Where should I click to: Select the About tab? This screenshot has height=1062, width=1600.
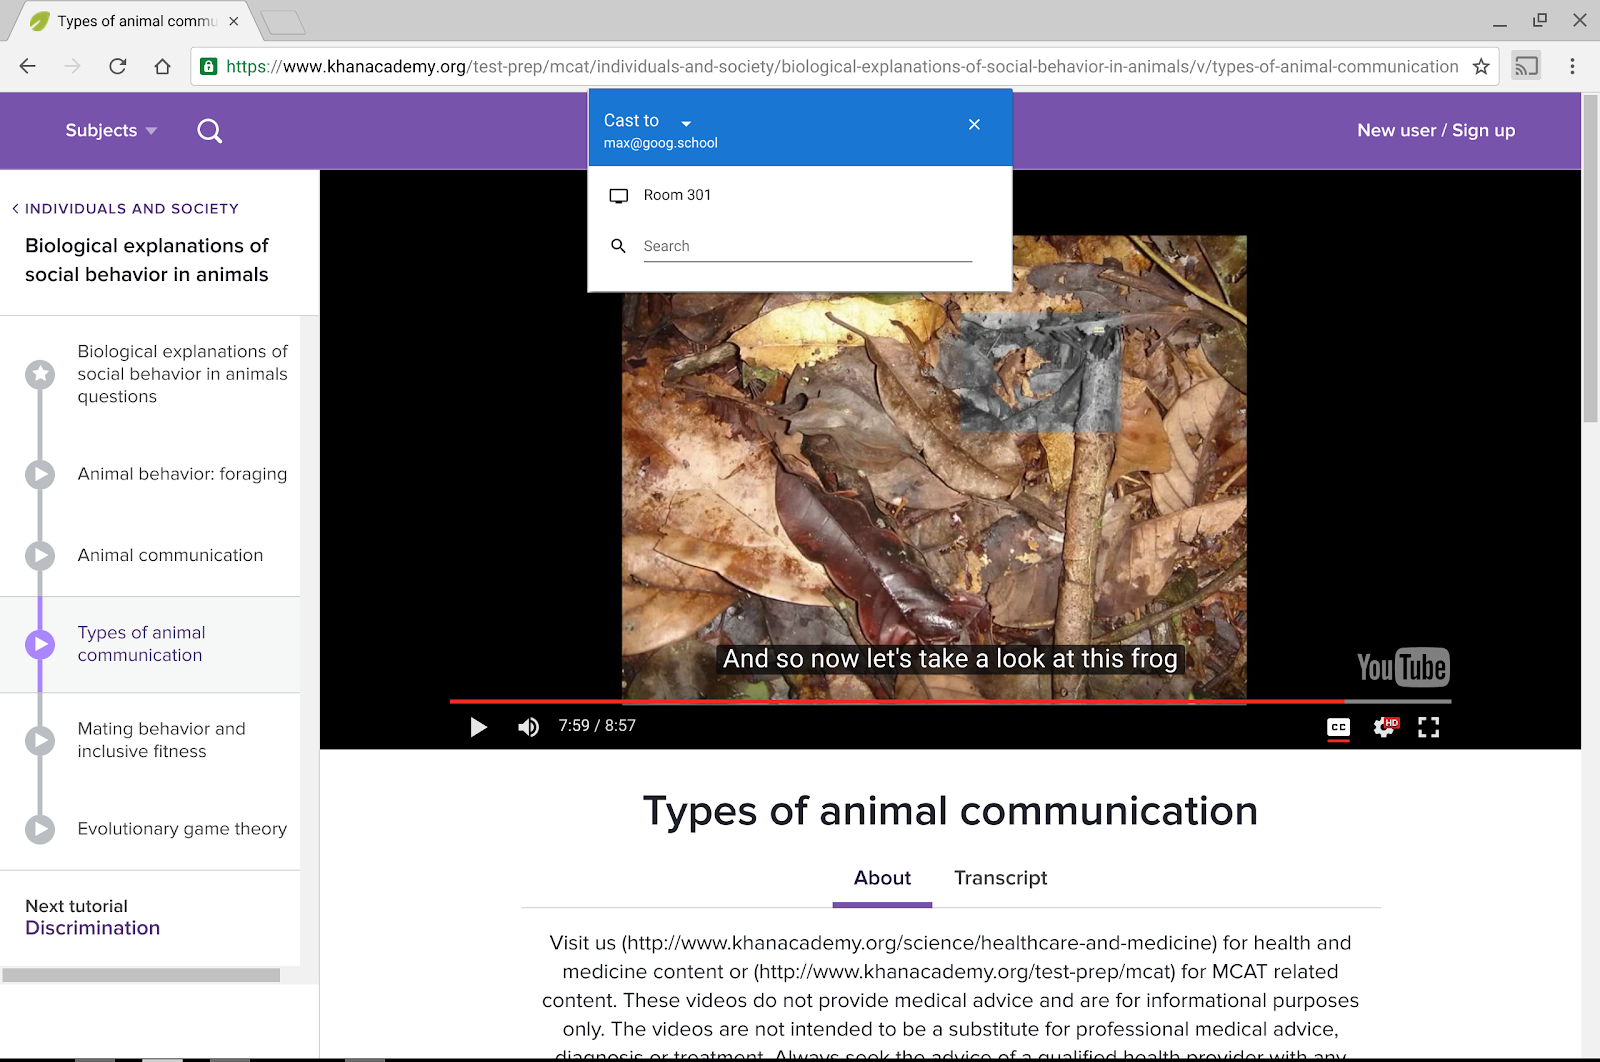pos(882,878)
